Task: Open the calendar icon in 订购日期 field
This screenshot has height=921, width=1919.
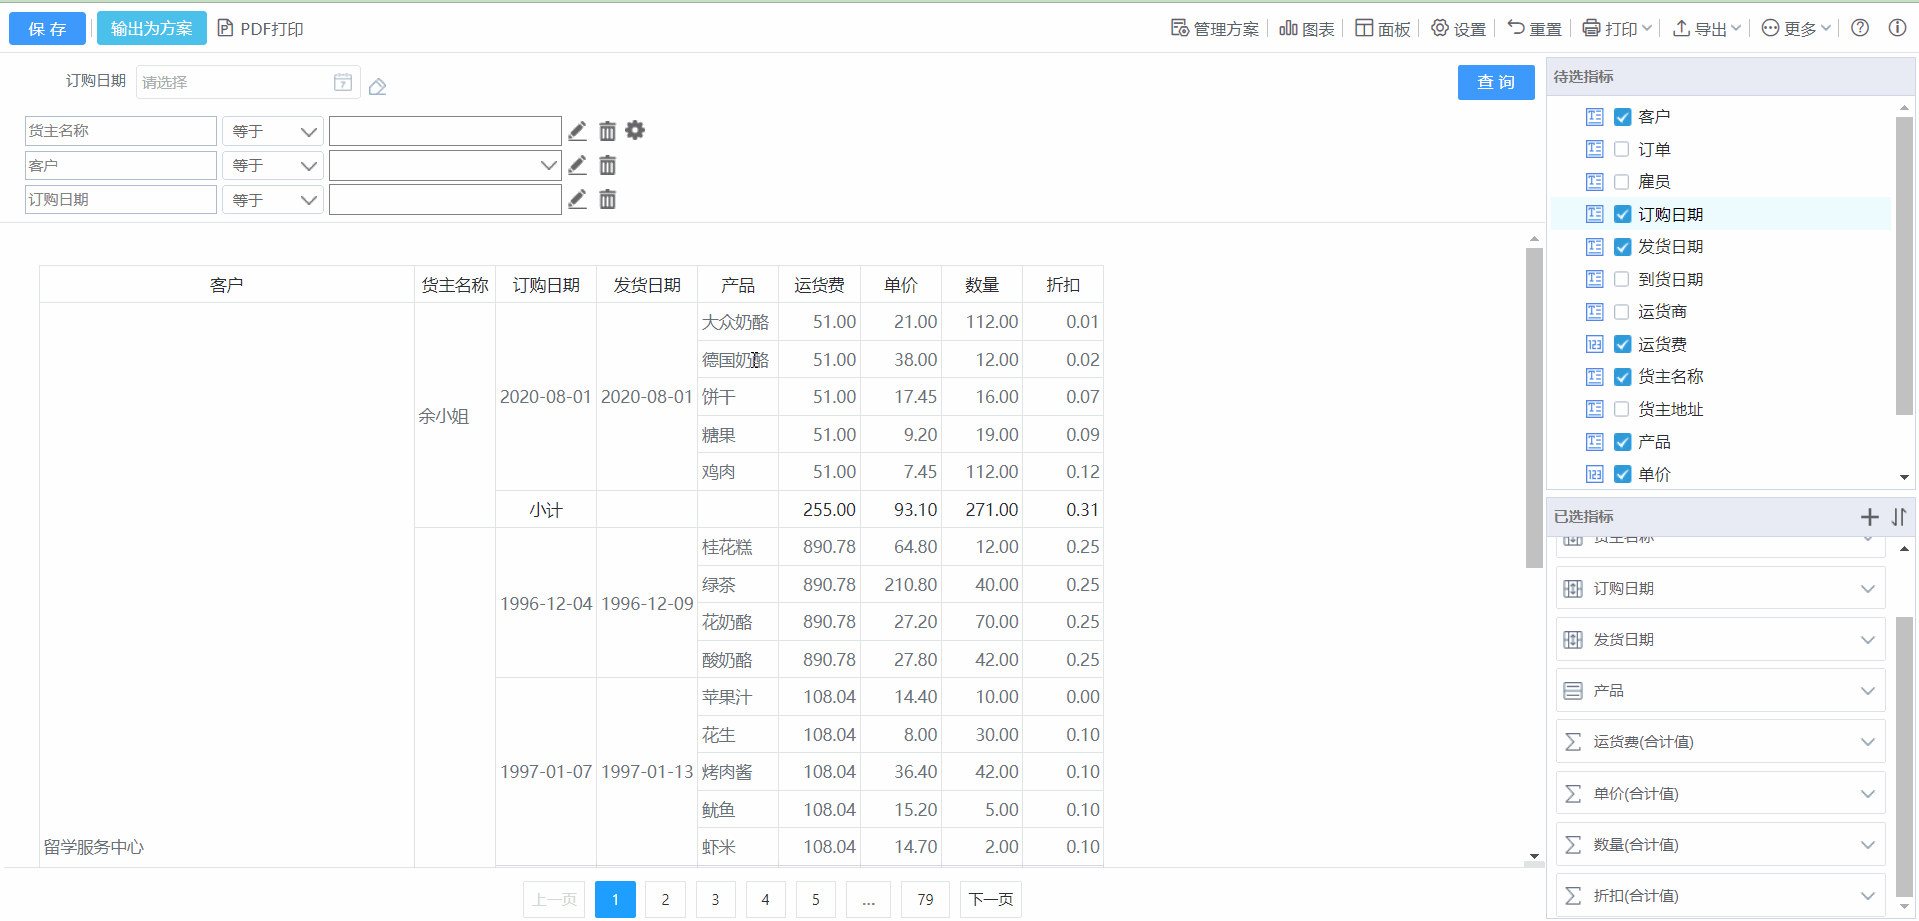Action: (343, 82)
